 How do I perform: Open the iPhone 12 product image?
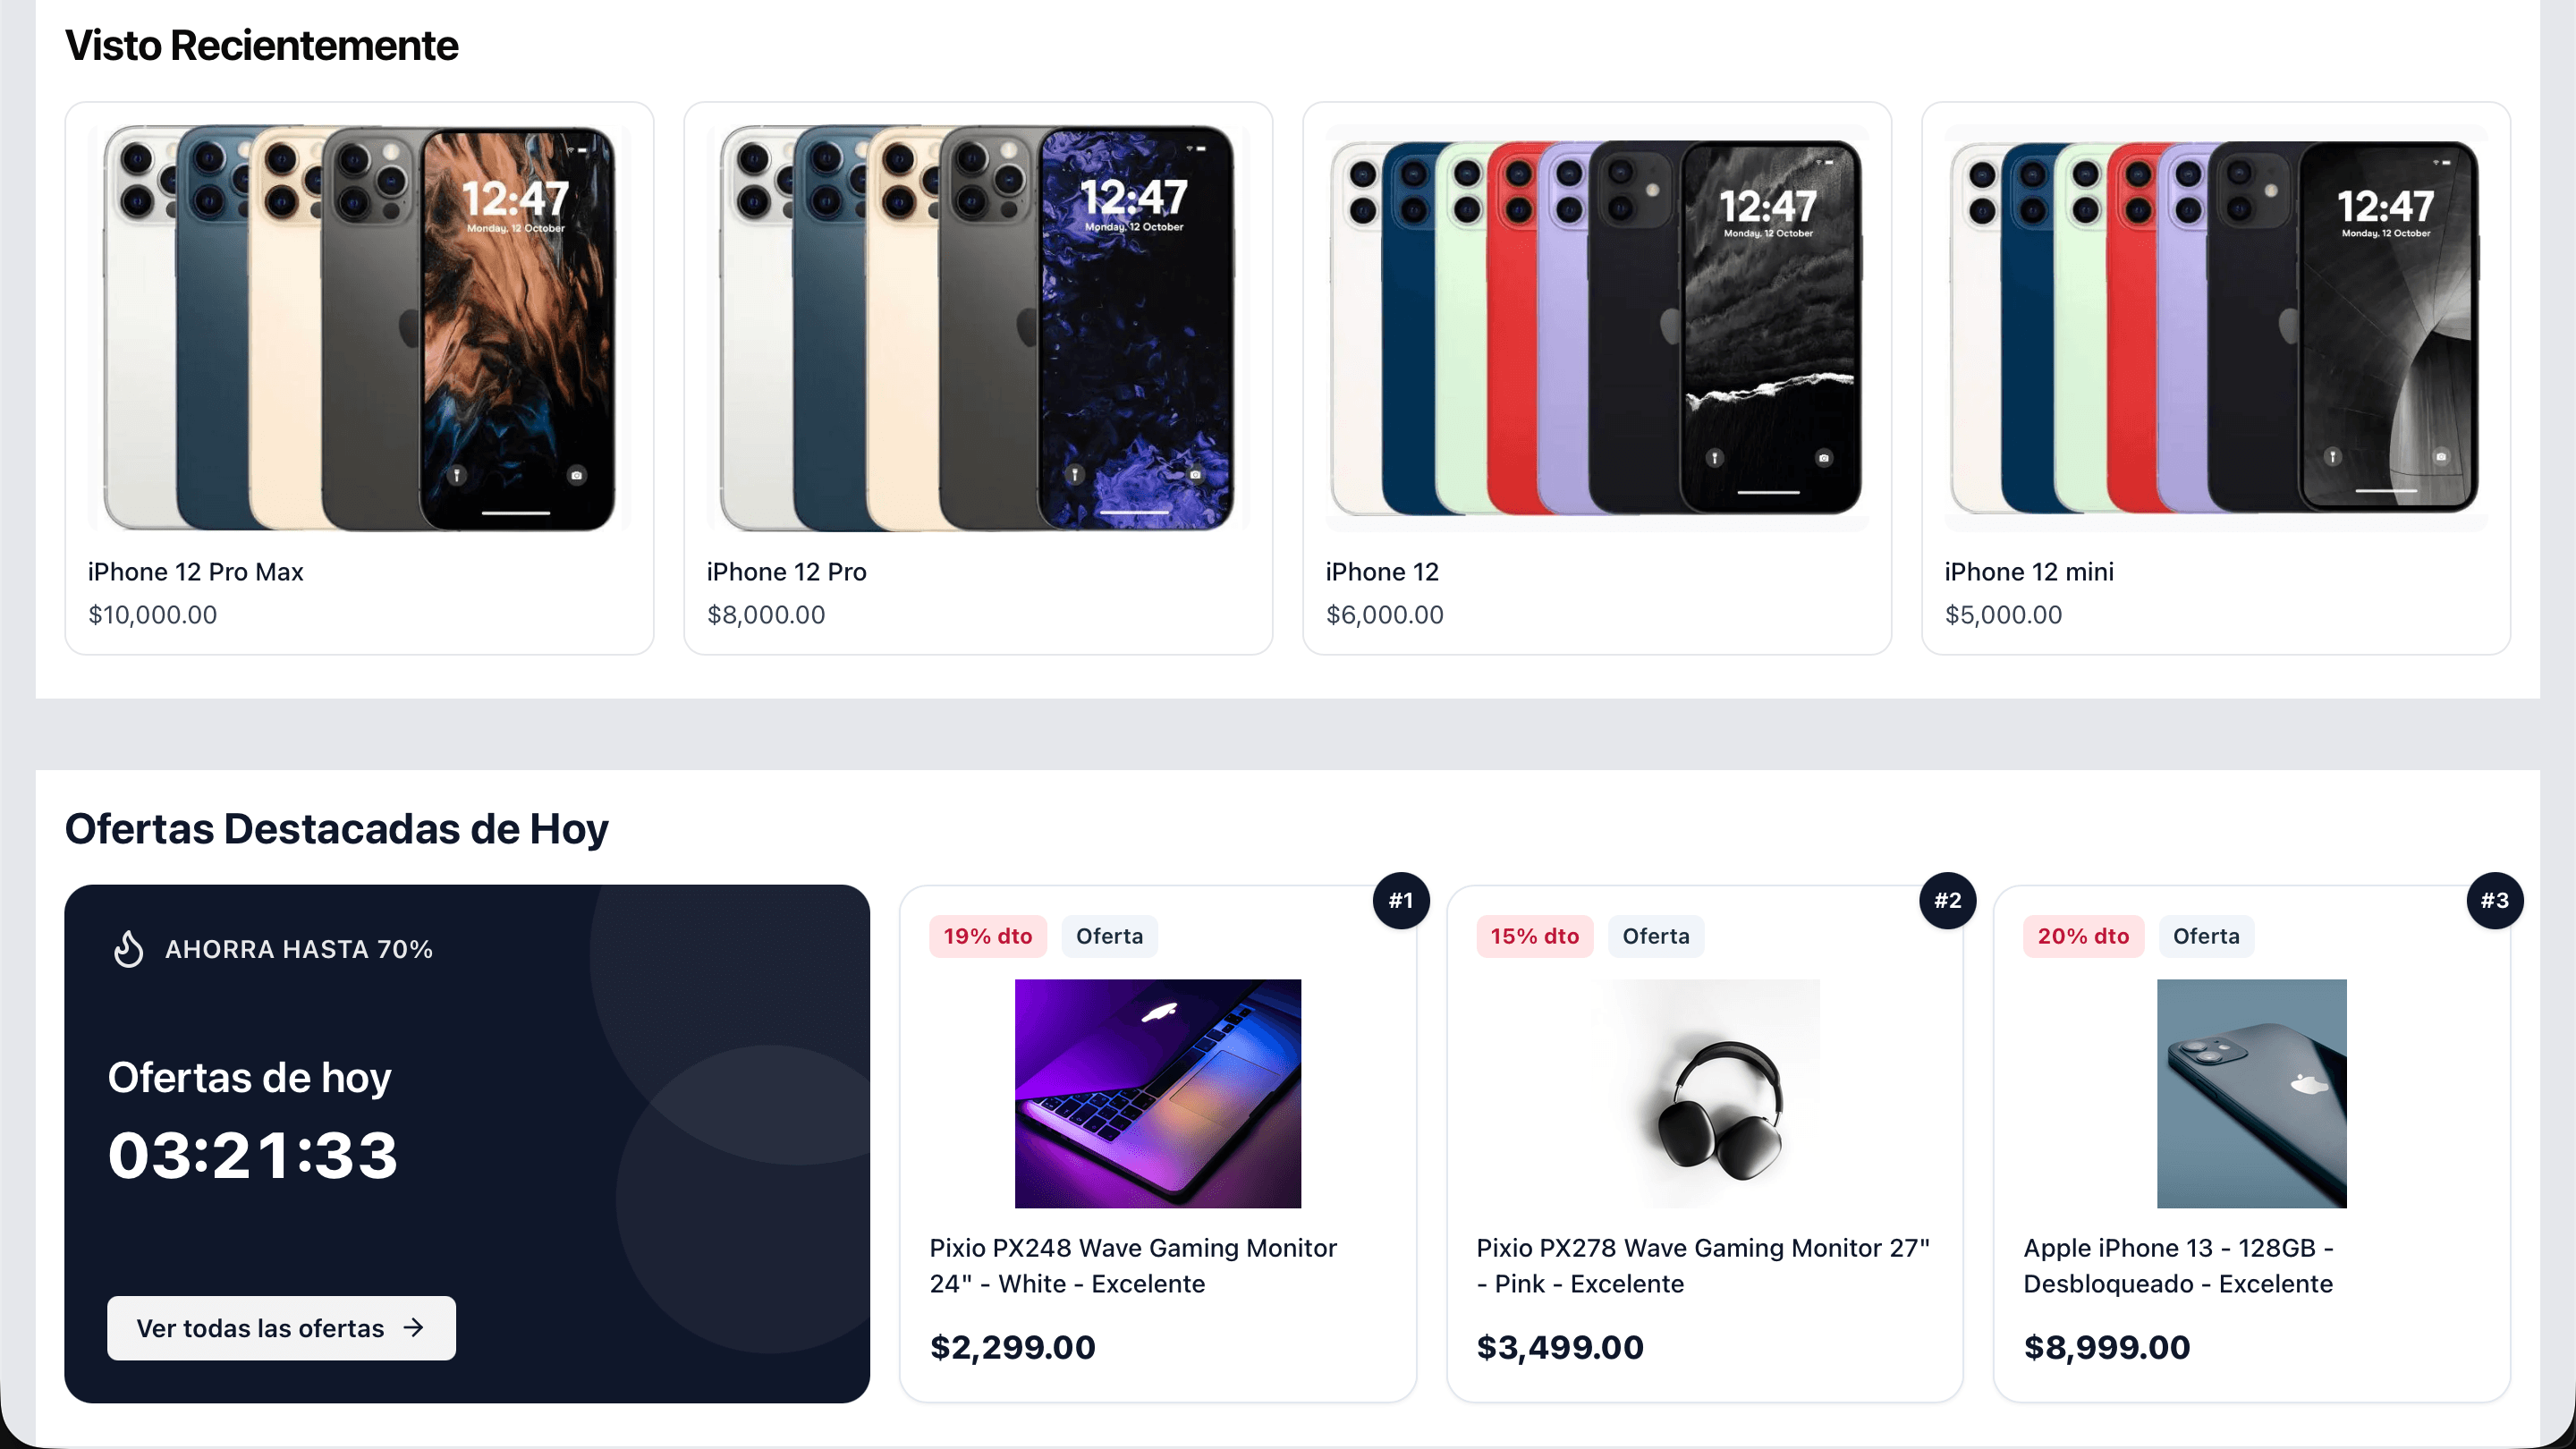pyautogui.click(x=1597, y=328)
